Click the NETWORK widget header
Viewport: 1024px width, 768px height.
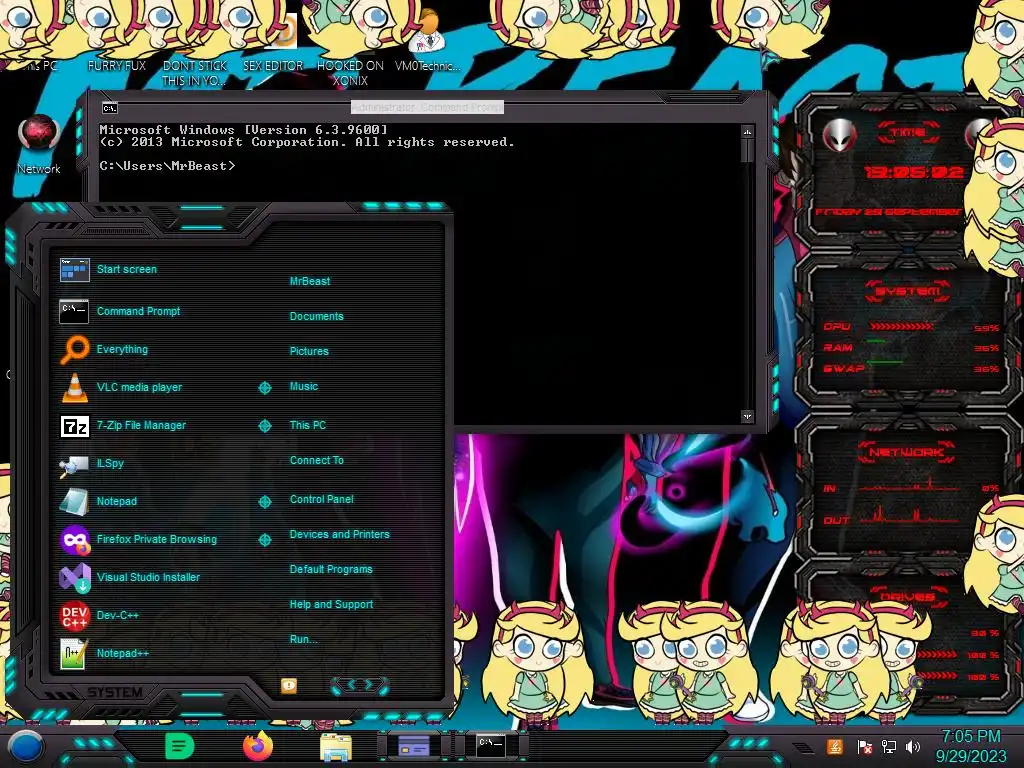point(906,452)
